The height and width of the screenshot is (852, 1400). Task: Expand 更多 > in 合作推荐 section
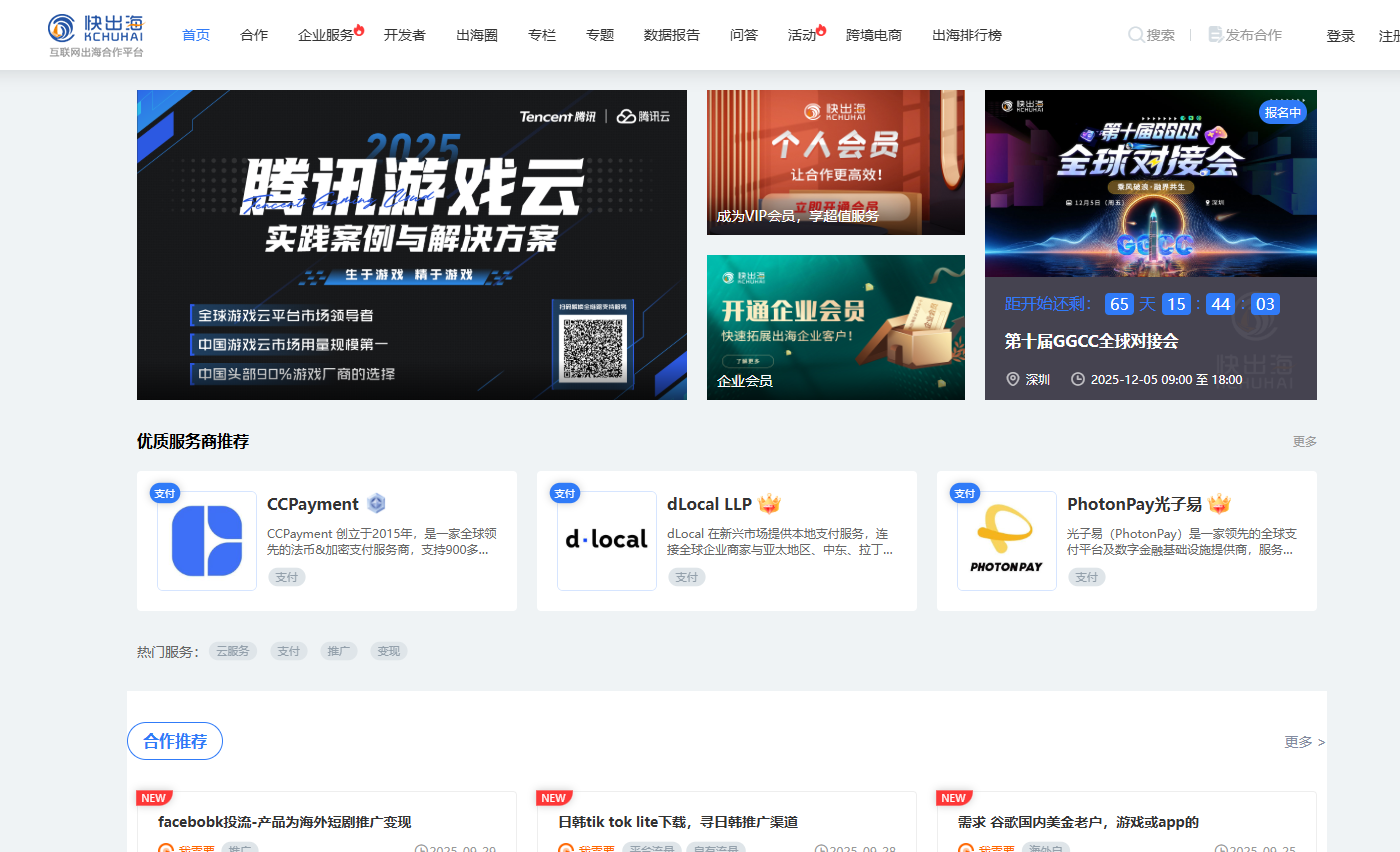tap(1304, 742)
